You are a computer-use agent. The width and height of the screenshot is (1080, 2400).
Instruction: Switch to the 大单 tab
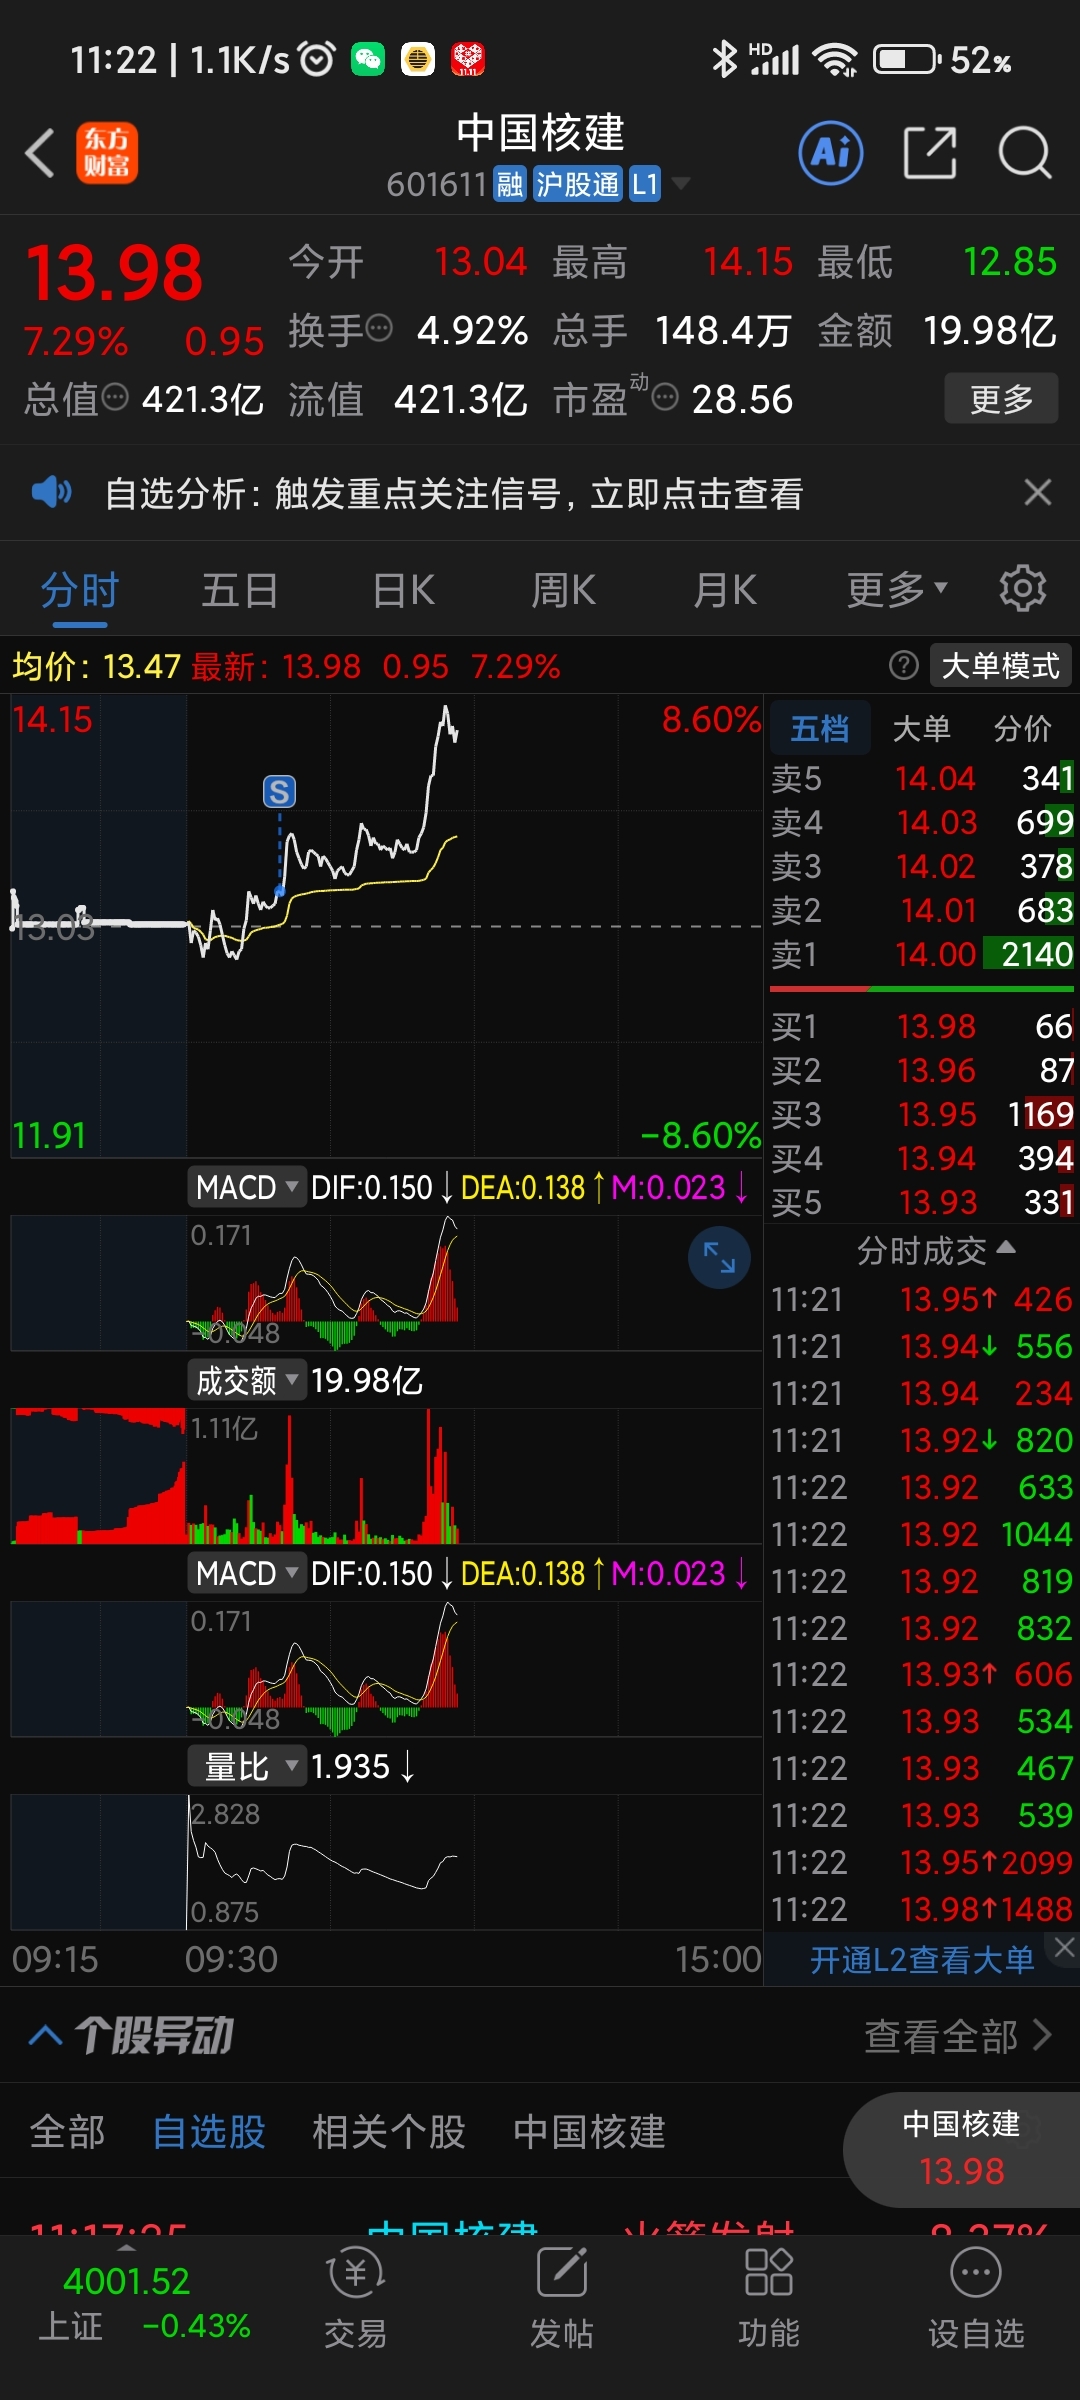921,728
